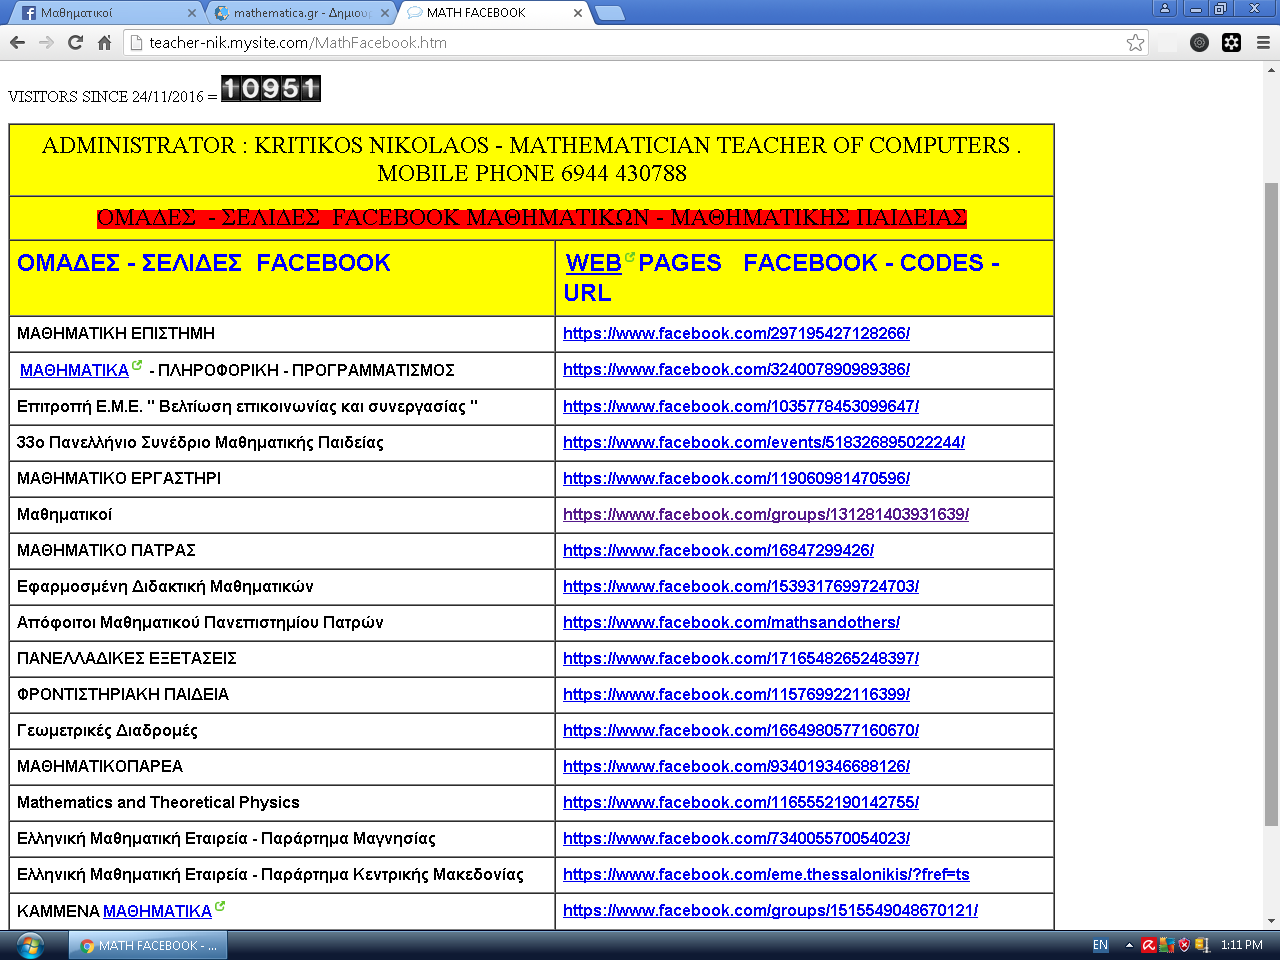The image size is (1280, 960).
Task: Open the ΜΑΘΗΜΑΤΙΚΑ link after ΚΑΜΜΕΝΑ
Action: pos(158,911)
